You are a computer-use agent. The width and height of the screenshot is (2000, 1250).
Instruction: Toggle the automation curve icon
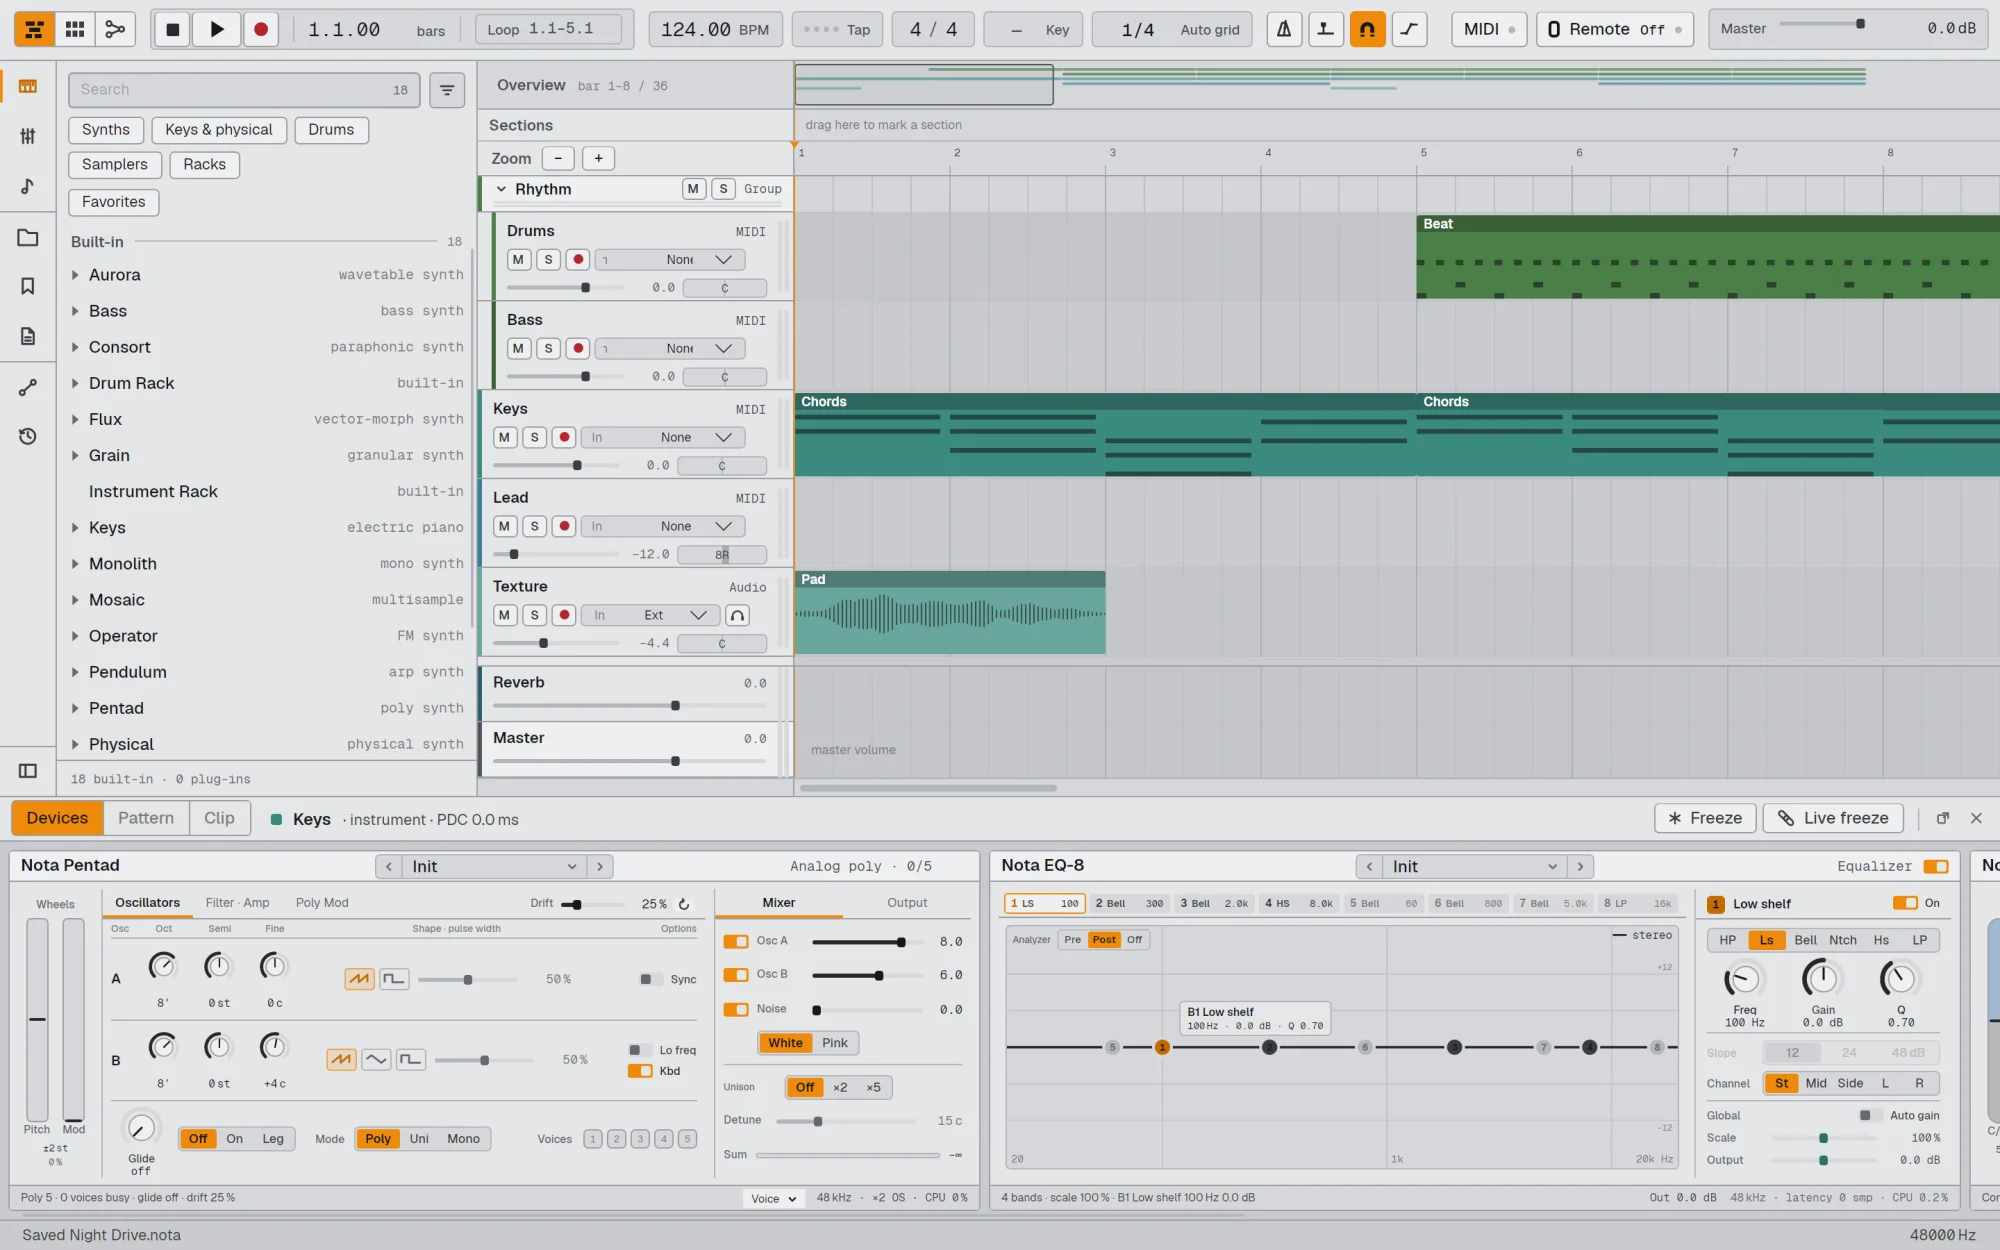1409,29
